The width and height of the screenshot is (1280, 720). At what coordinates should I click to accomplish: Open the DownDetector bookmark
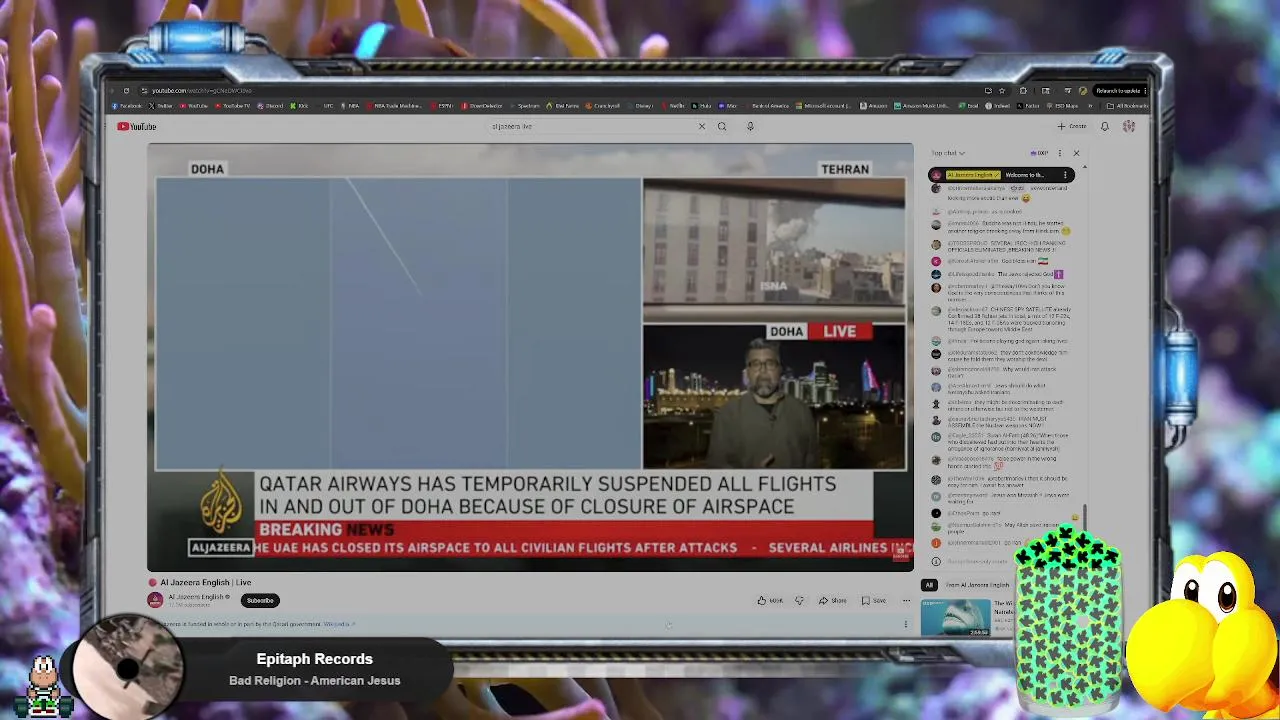pos(481,106)
